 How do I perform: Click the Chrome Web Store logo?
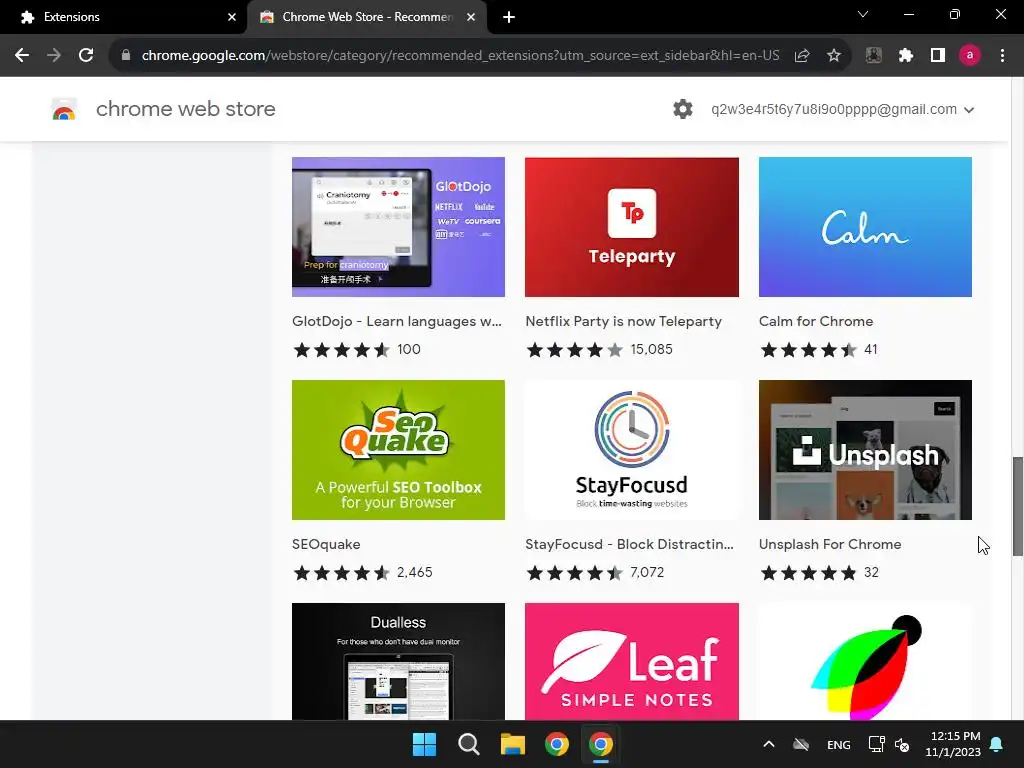[x=64, y=110]
